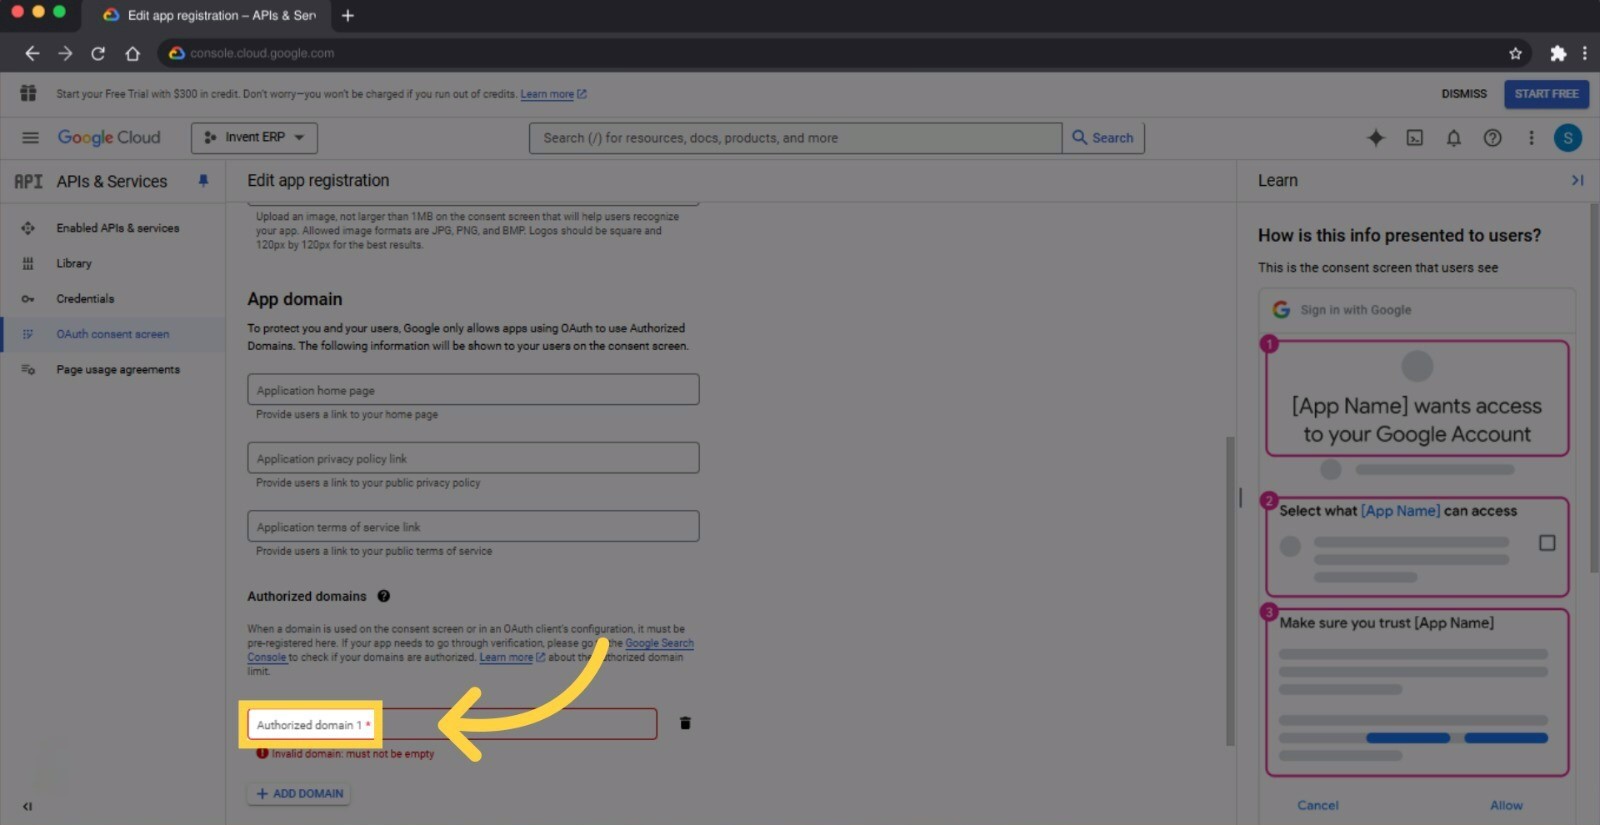Reload the console page

tap(98, 53)
